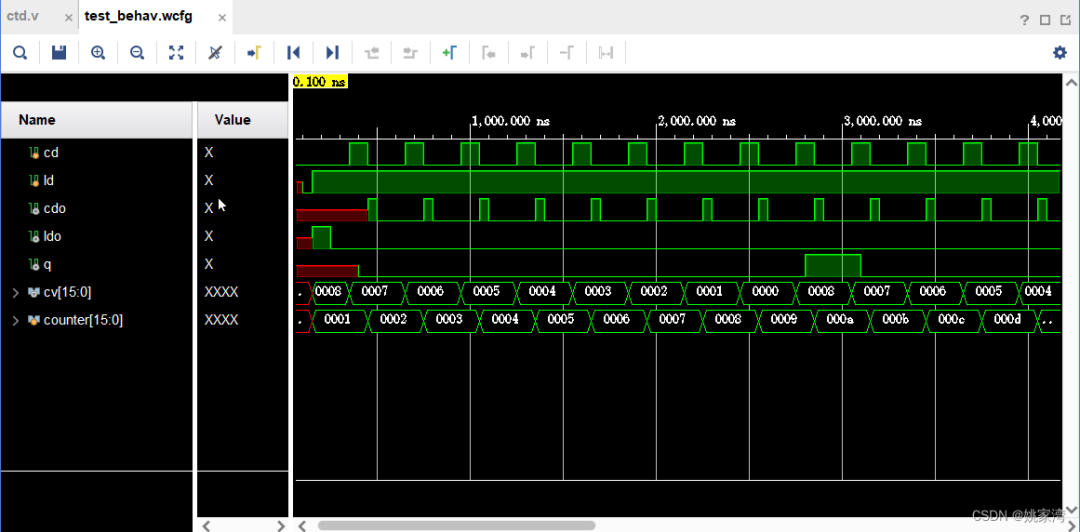Jump to the last time with the go-to-end icon

(332, 53)
